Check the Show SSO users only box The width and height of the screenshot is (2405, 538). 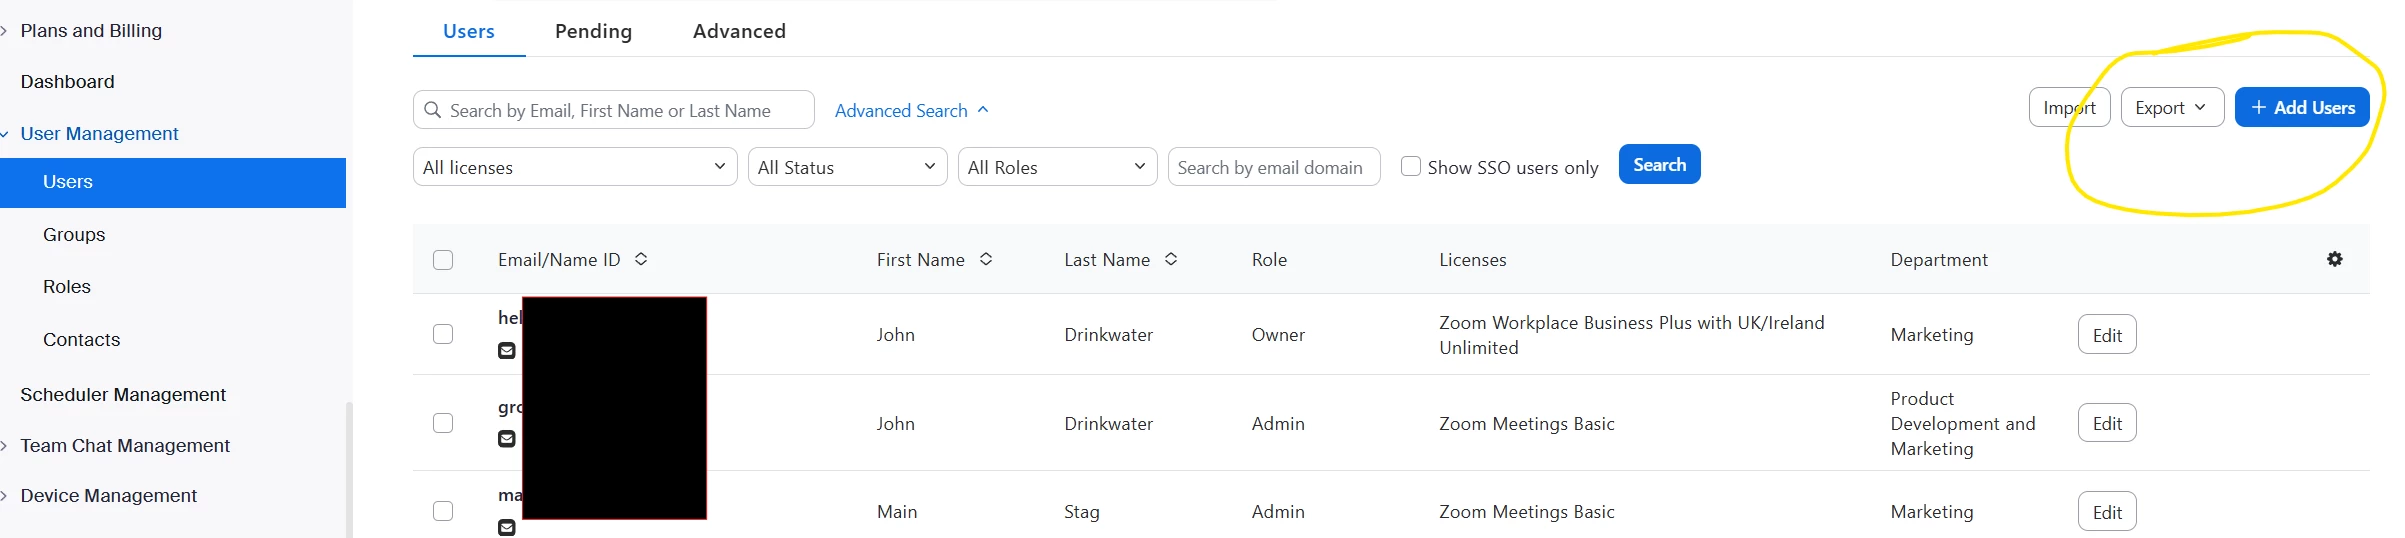1410,167
